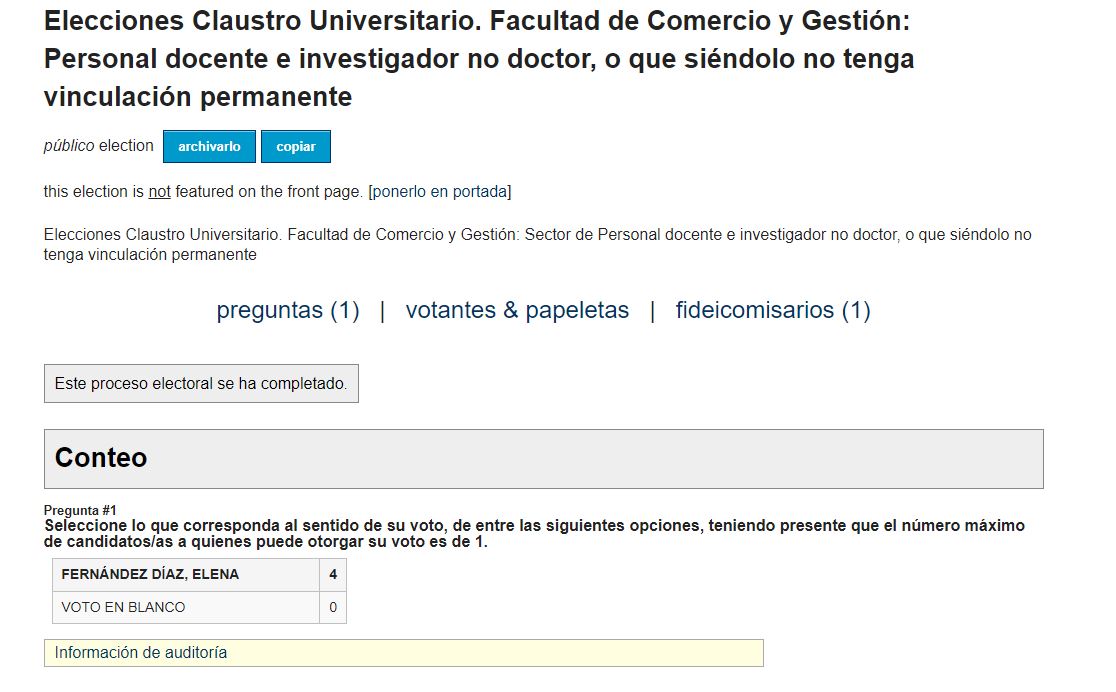
Task: Select the Conteo section header
Action: (x=544, y=458)
